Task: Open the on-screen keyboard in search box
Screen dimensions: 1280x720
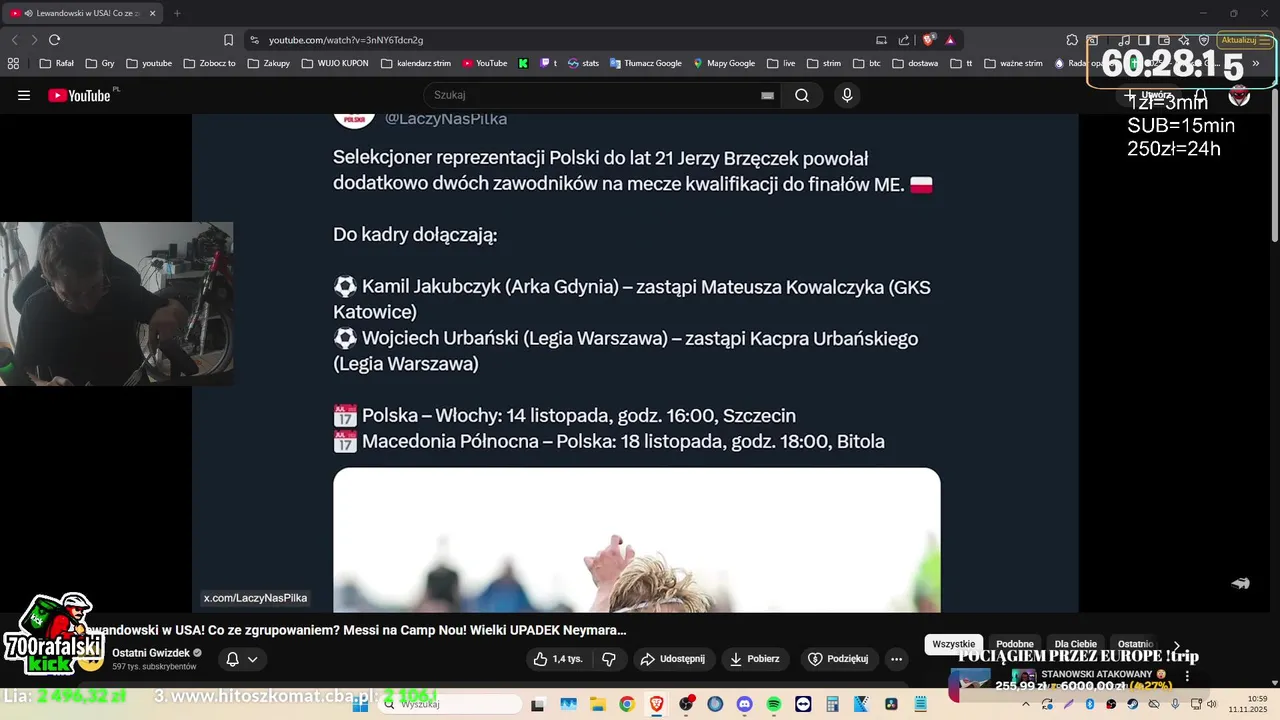Action: coord(767,95)
